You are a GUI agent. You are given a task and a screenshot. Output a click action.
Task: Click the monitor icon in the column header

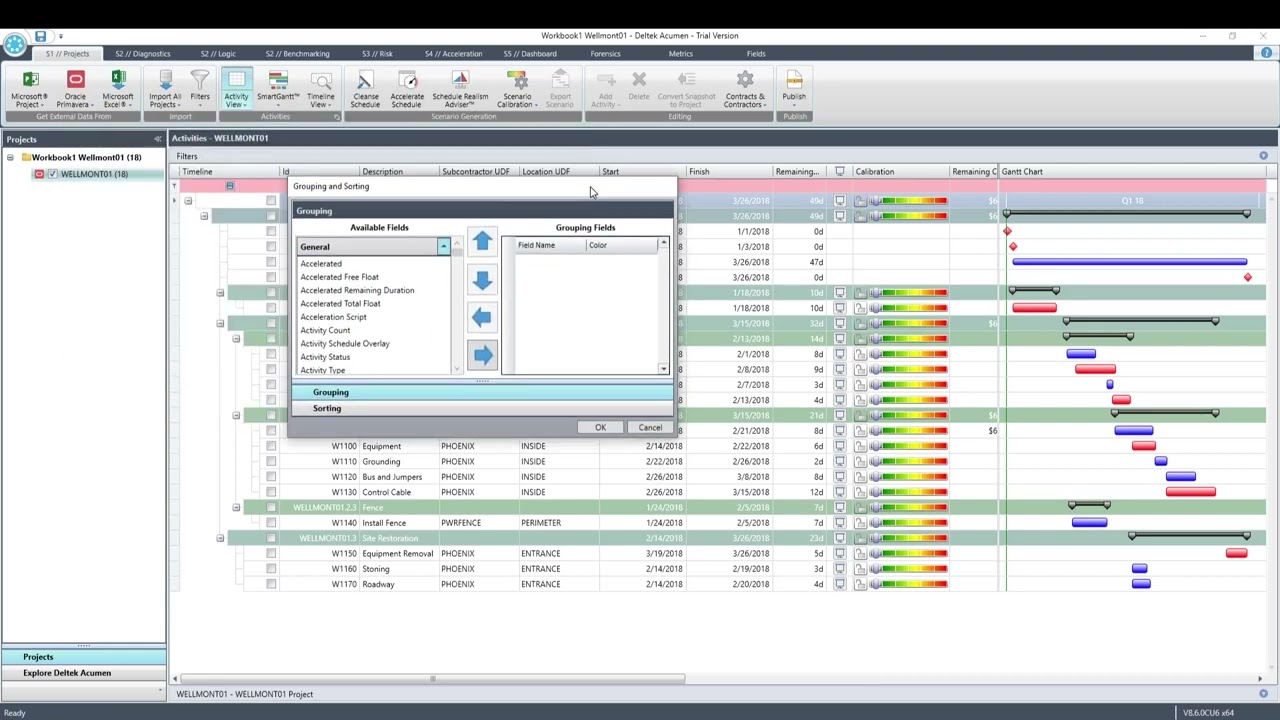coord(840,171)
